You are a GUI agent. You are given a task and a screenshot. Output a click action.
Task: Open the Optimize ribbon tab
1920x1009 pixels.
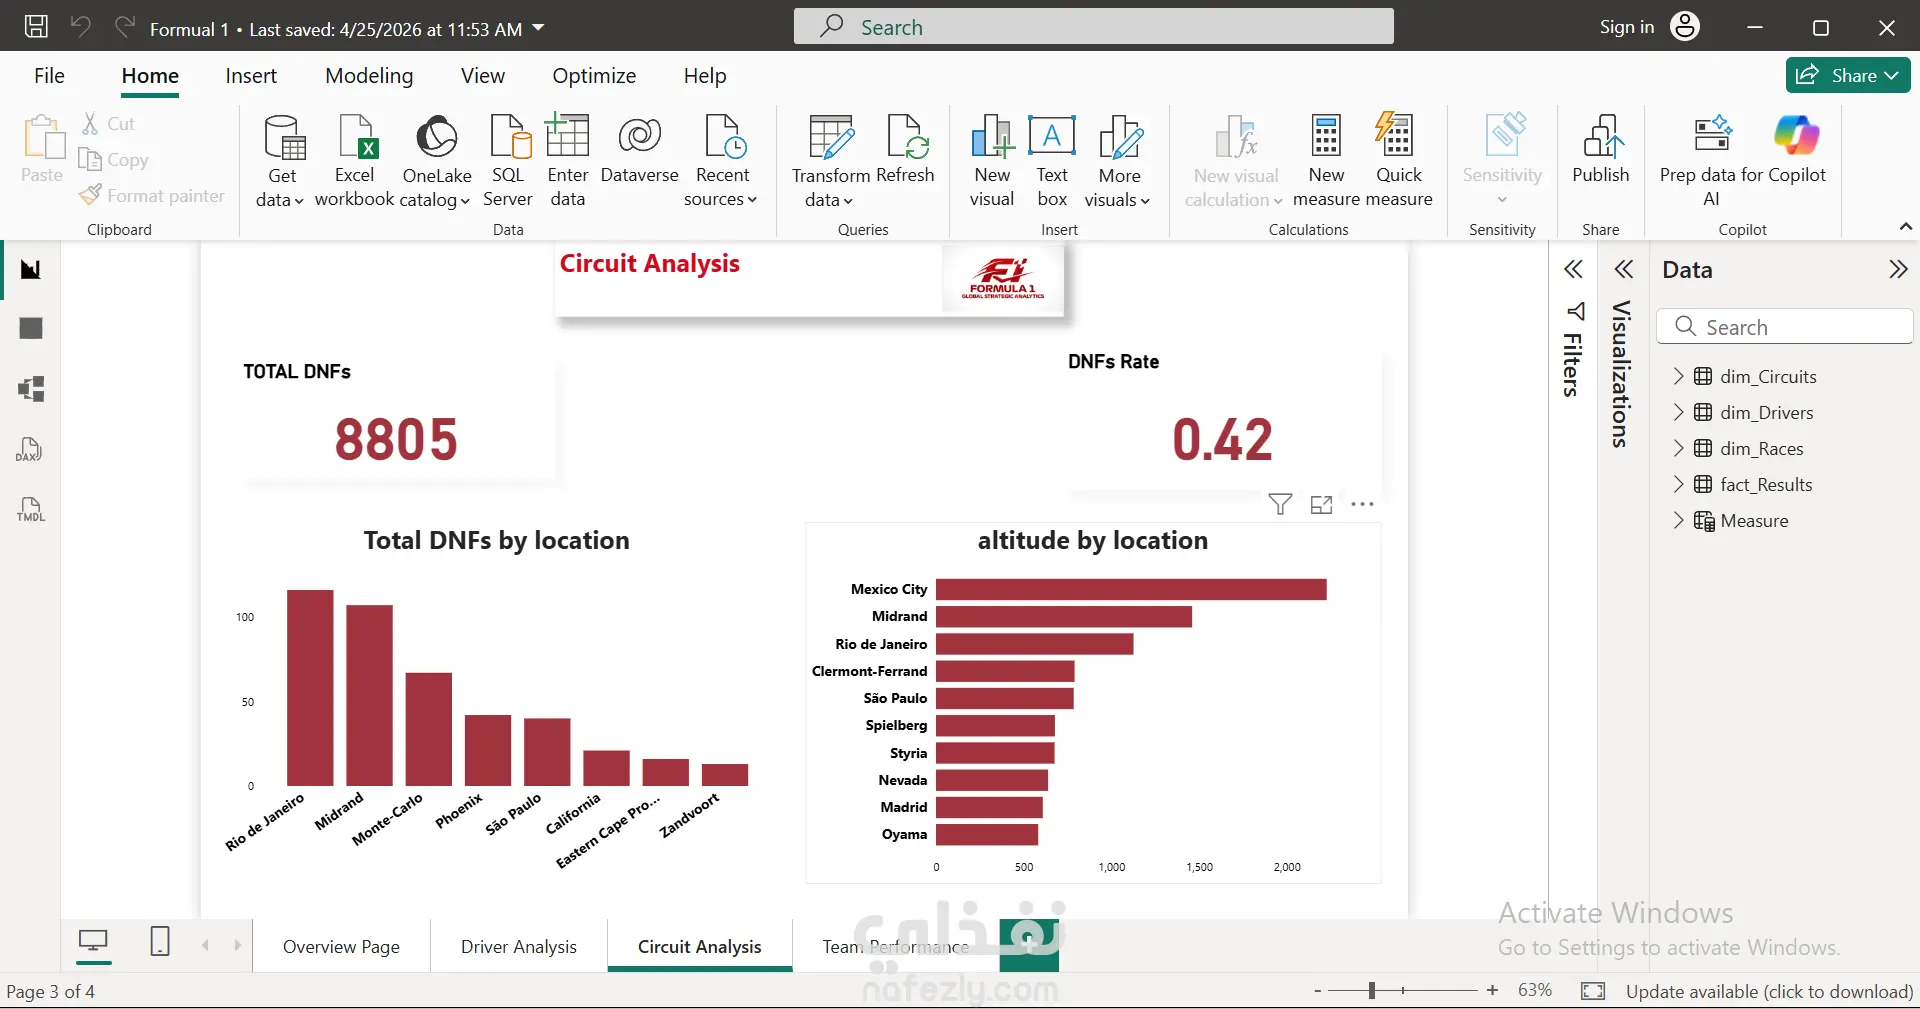(594, 75)
